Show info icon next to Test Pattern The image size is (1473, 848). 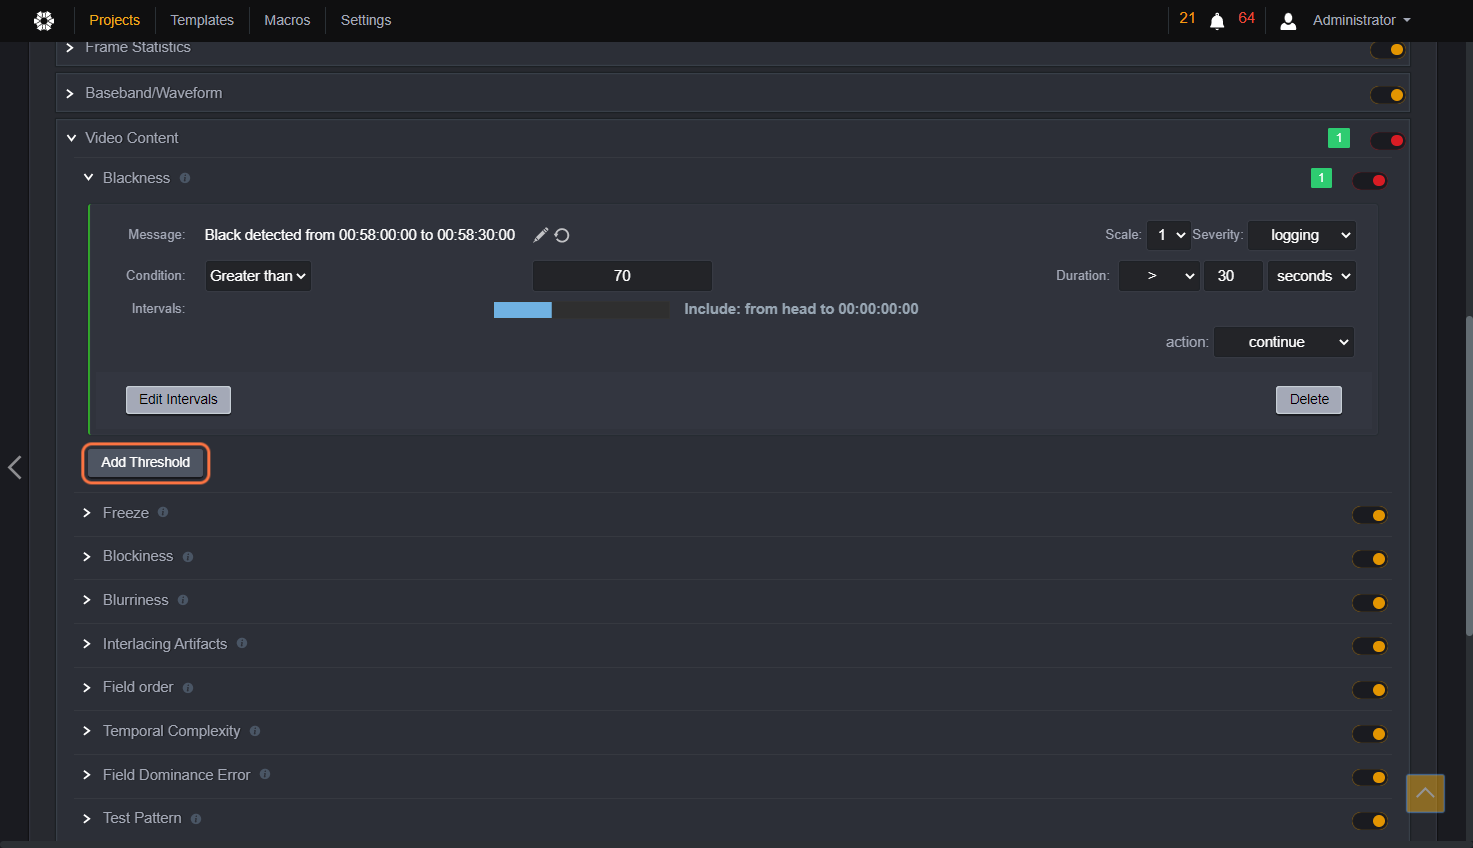click(196, 819)
